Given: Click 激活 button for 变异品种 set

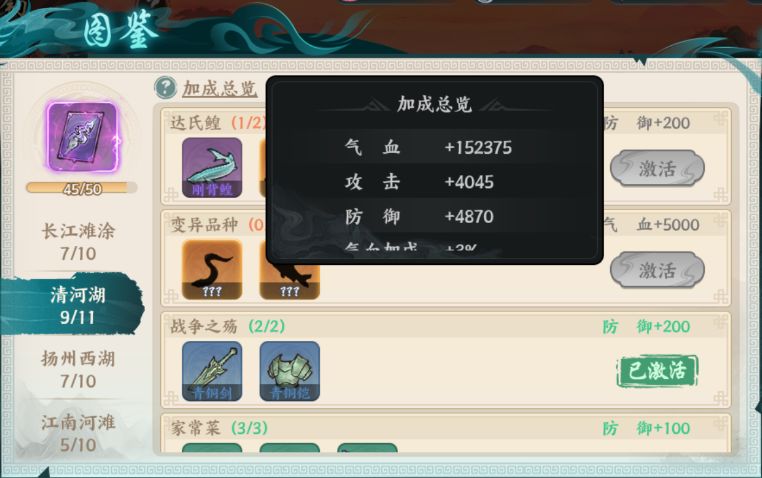Looking at the screenshot, I should pyautogui.click(x=657, y=270).
